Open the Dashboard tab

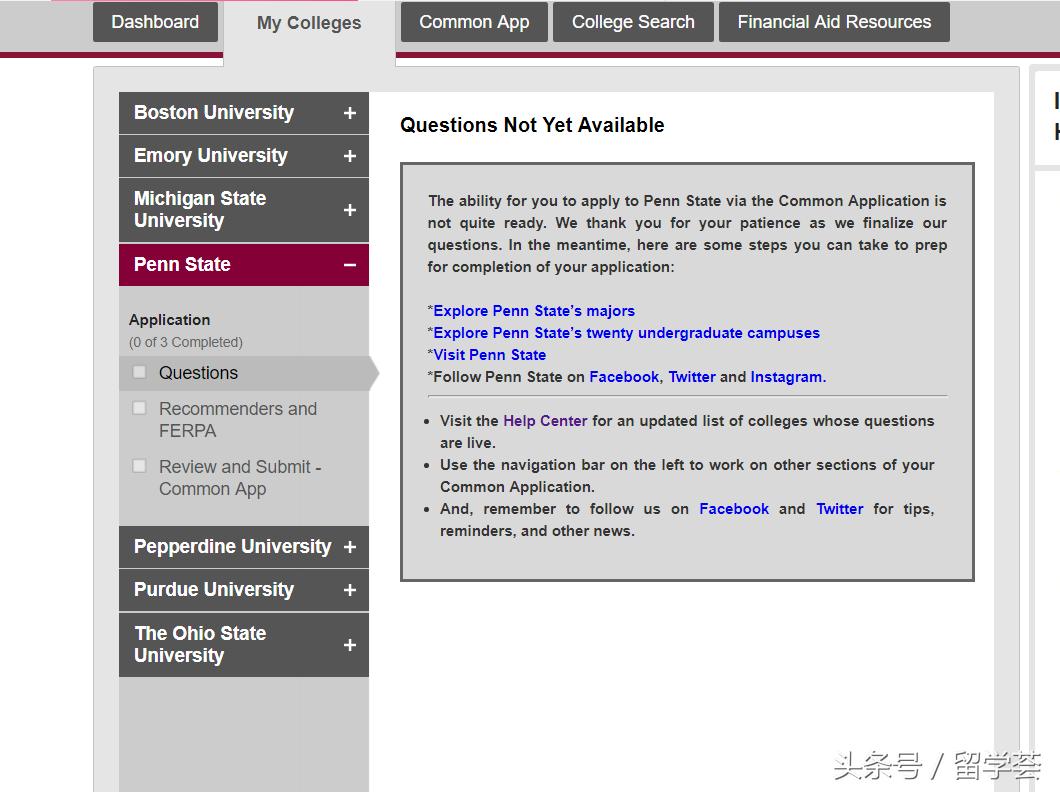click(155, 22)
